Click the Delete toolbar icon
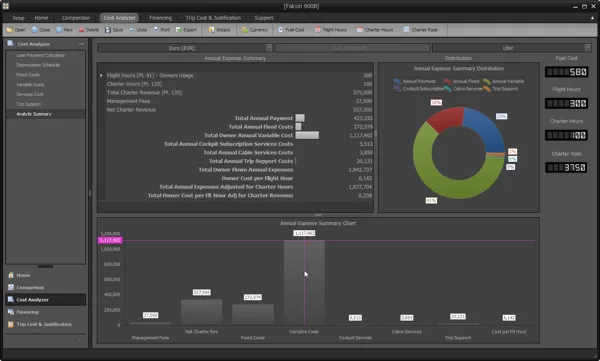Screen dimensions: 600x361 [x=88, y=30]
